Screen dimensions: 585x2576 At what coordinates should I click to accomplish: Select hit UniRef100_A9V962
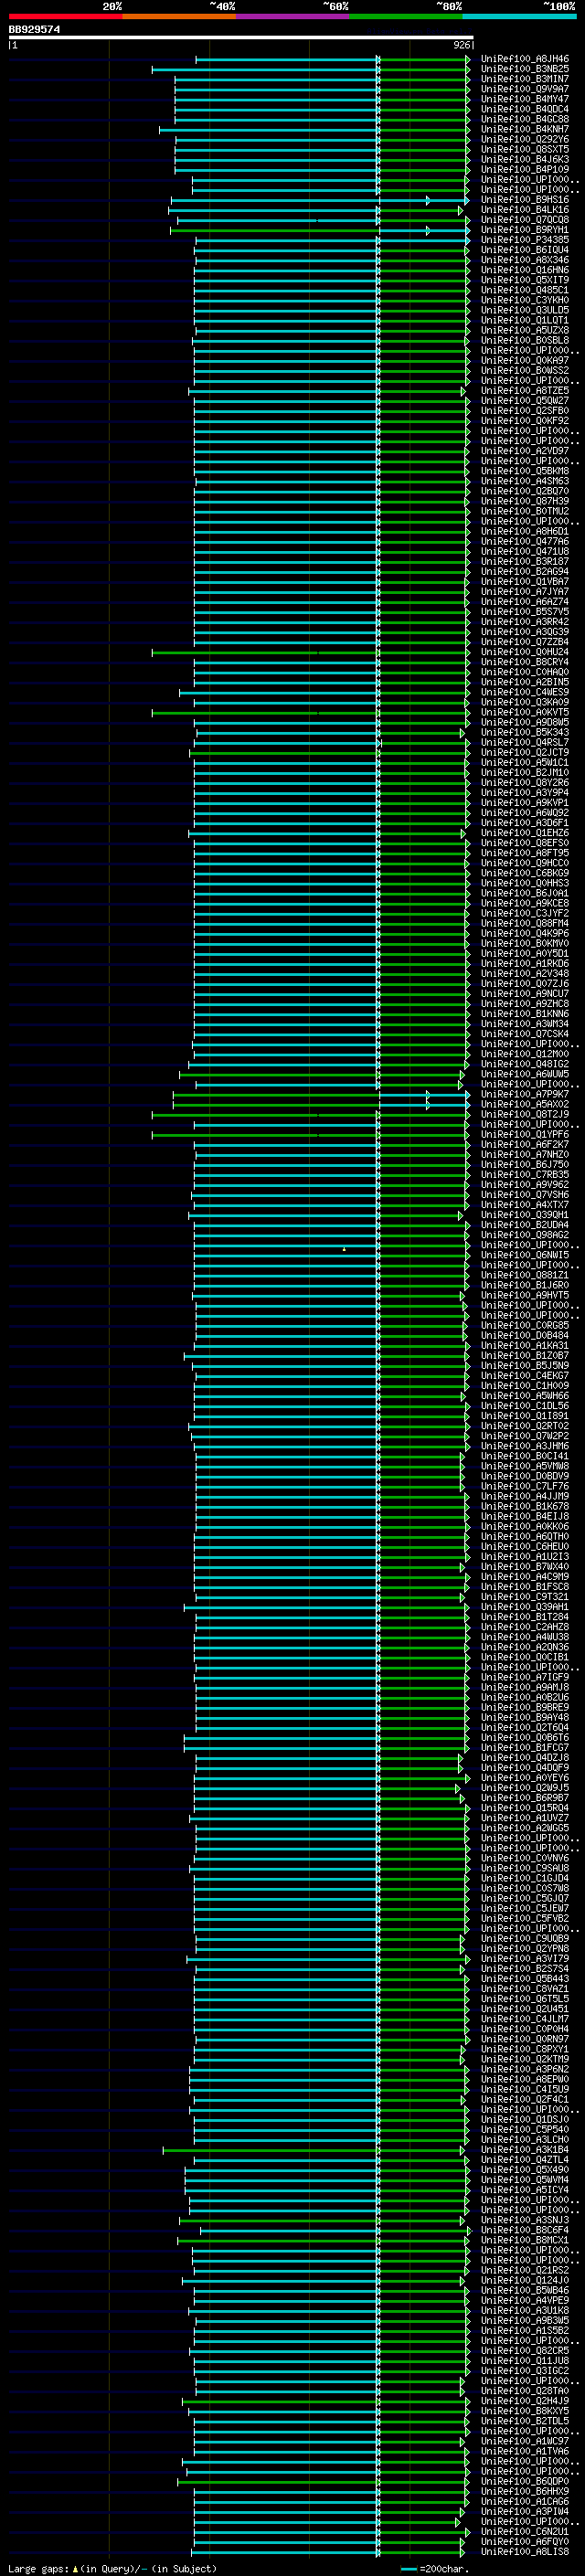pyautogui.click(x=525, y=1185)
